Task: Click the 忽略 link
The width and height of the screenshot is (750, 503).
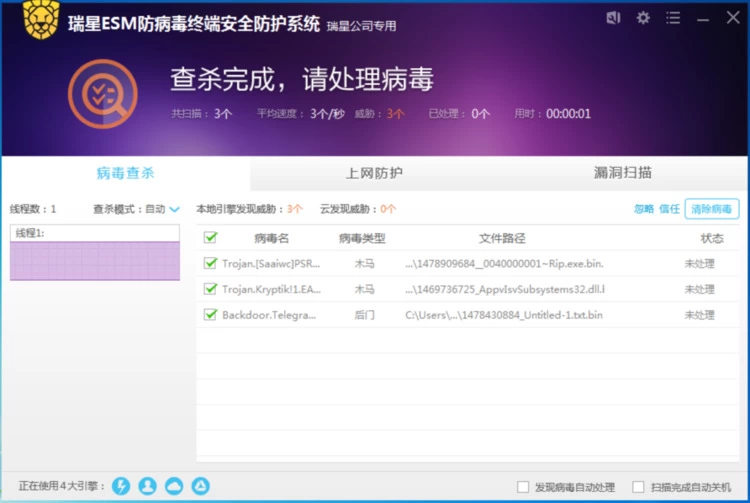Action: click(643, 209)
